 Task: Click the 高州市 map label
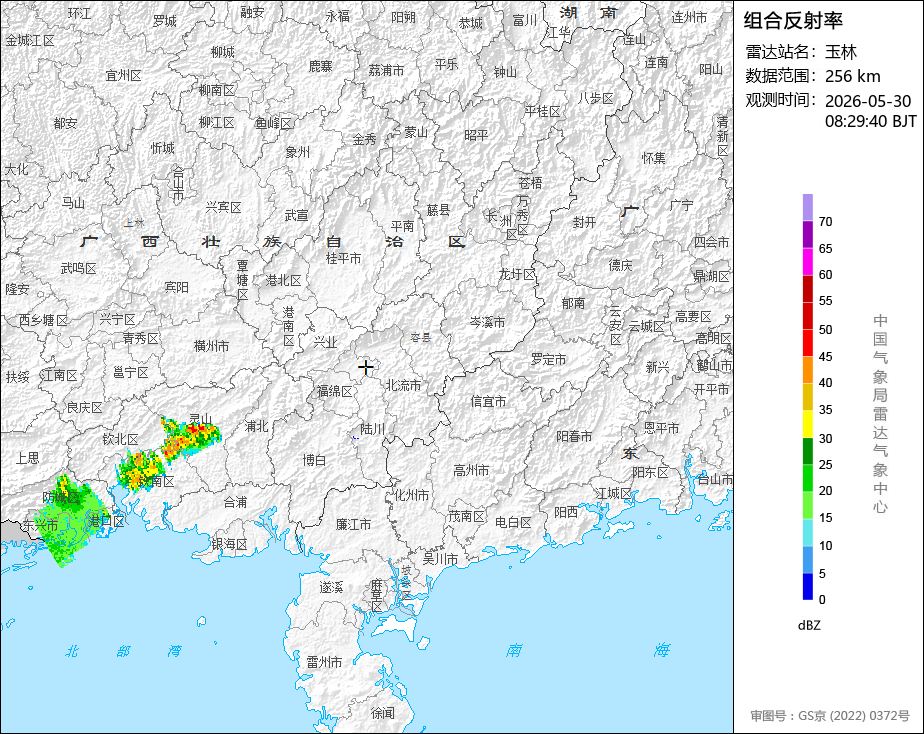click(471, 471)
